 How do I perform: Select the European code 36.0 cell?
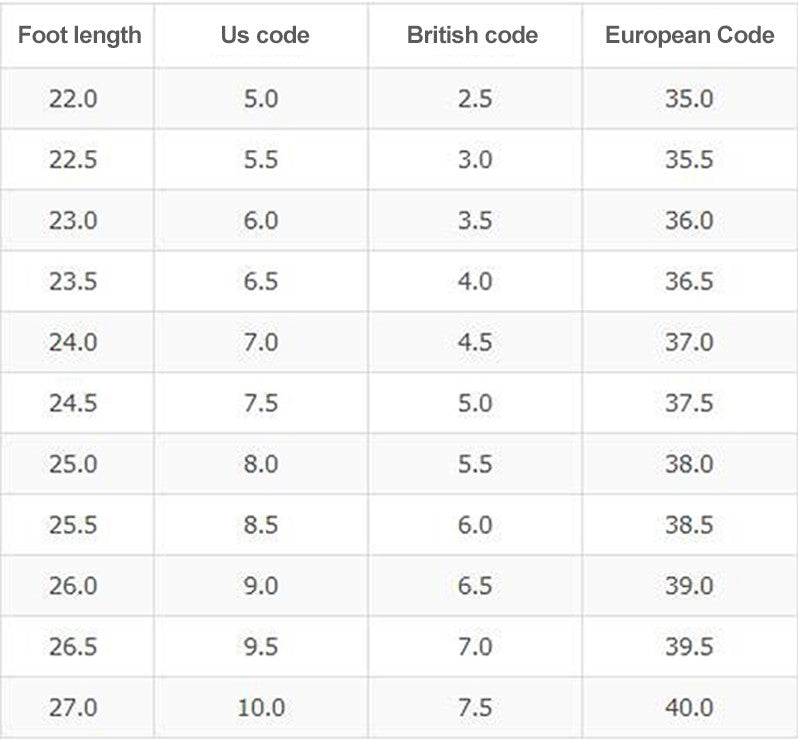tap(689, 220)
